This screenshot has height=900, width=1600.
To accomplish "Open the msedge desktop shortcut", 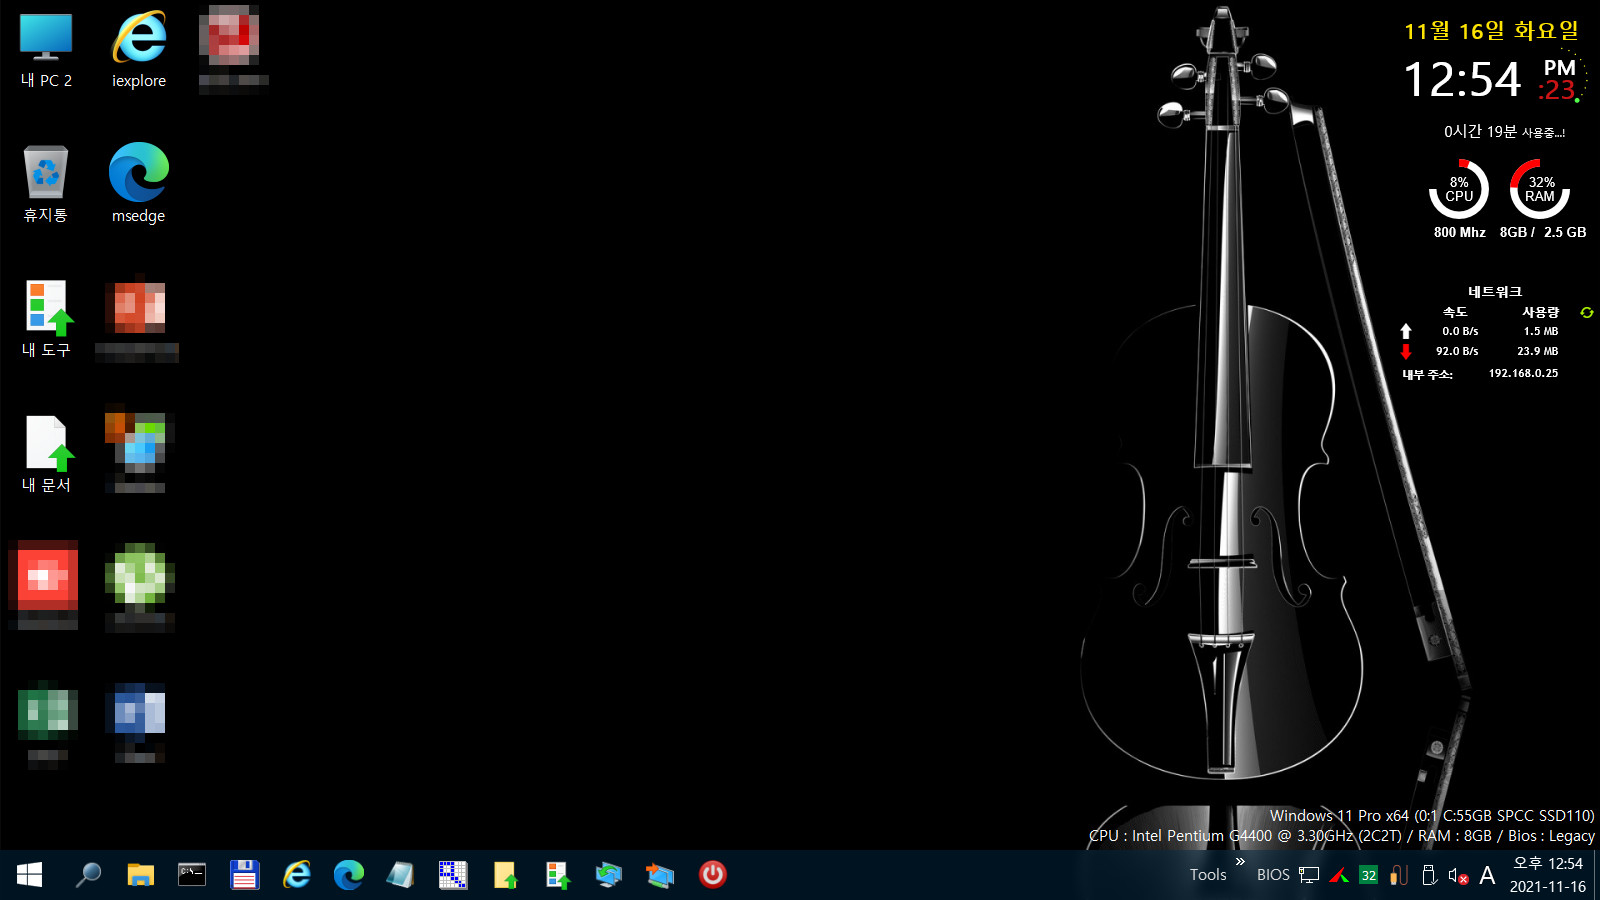I will tap(139, 185).
